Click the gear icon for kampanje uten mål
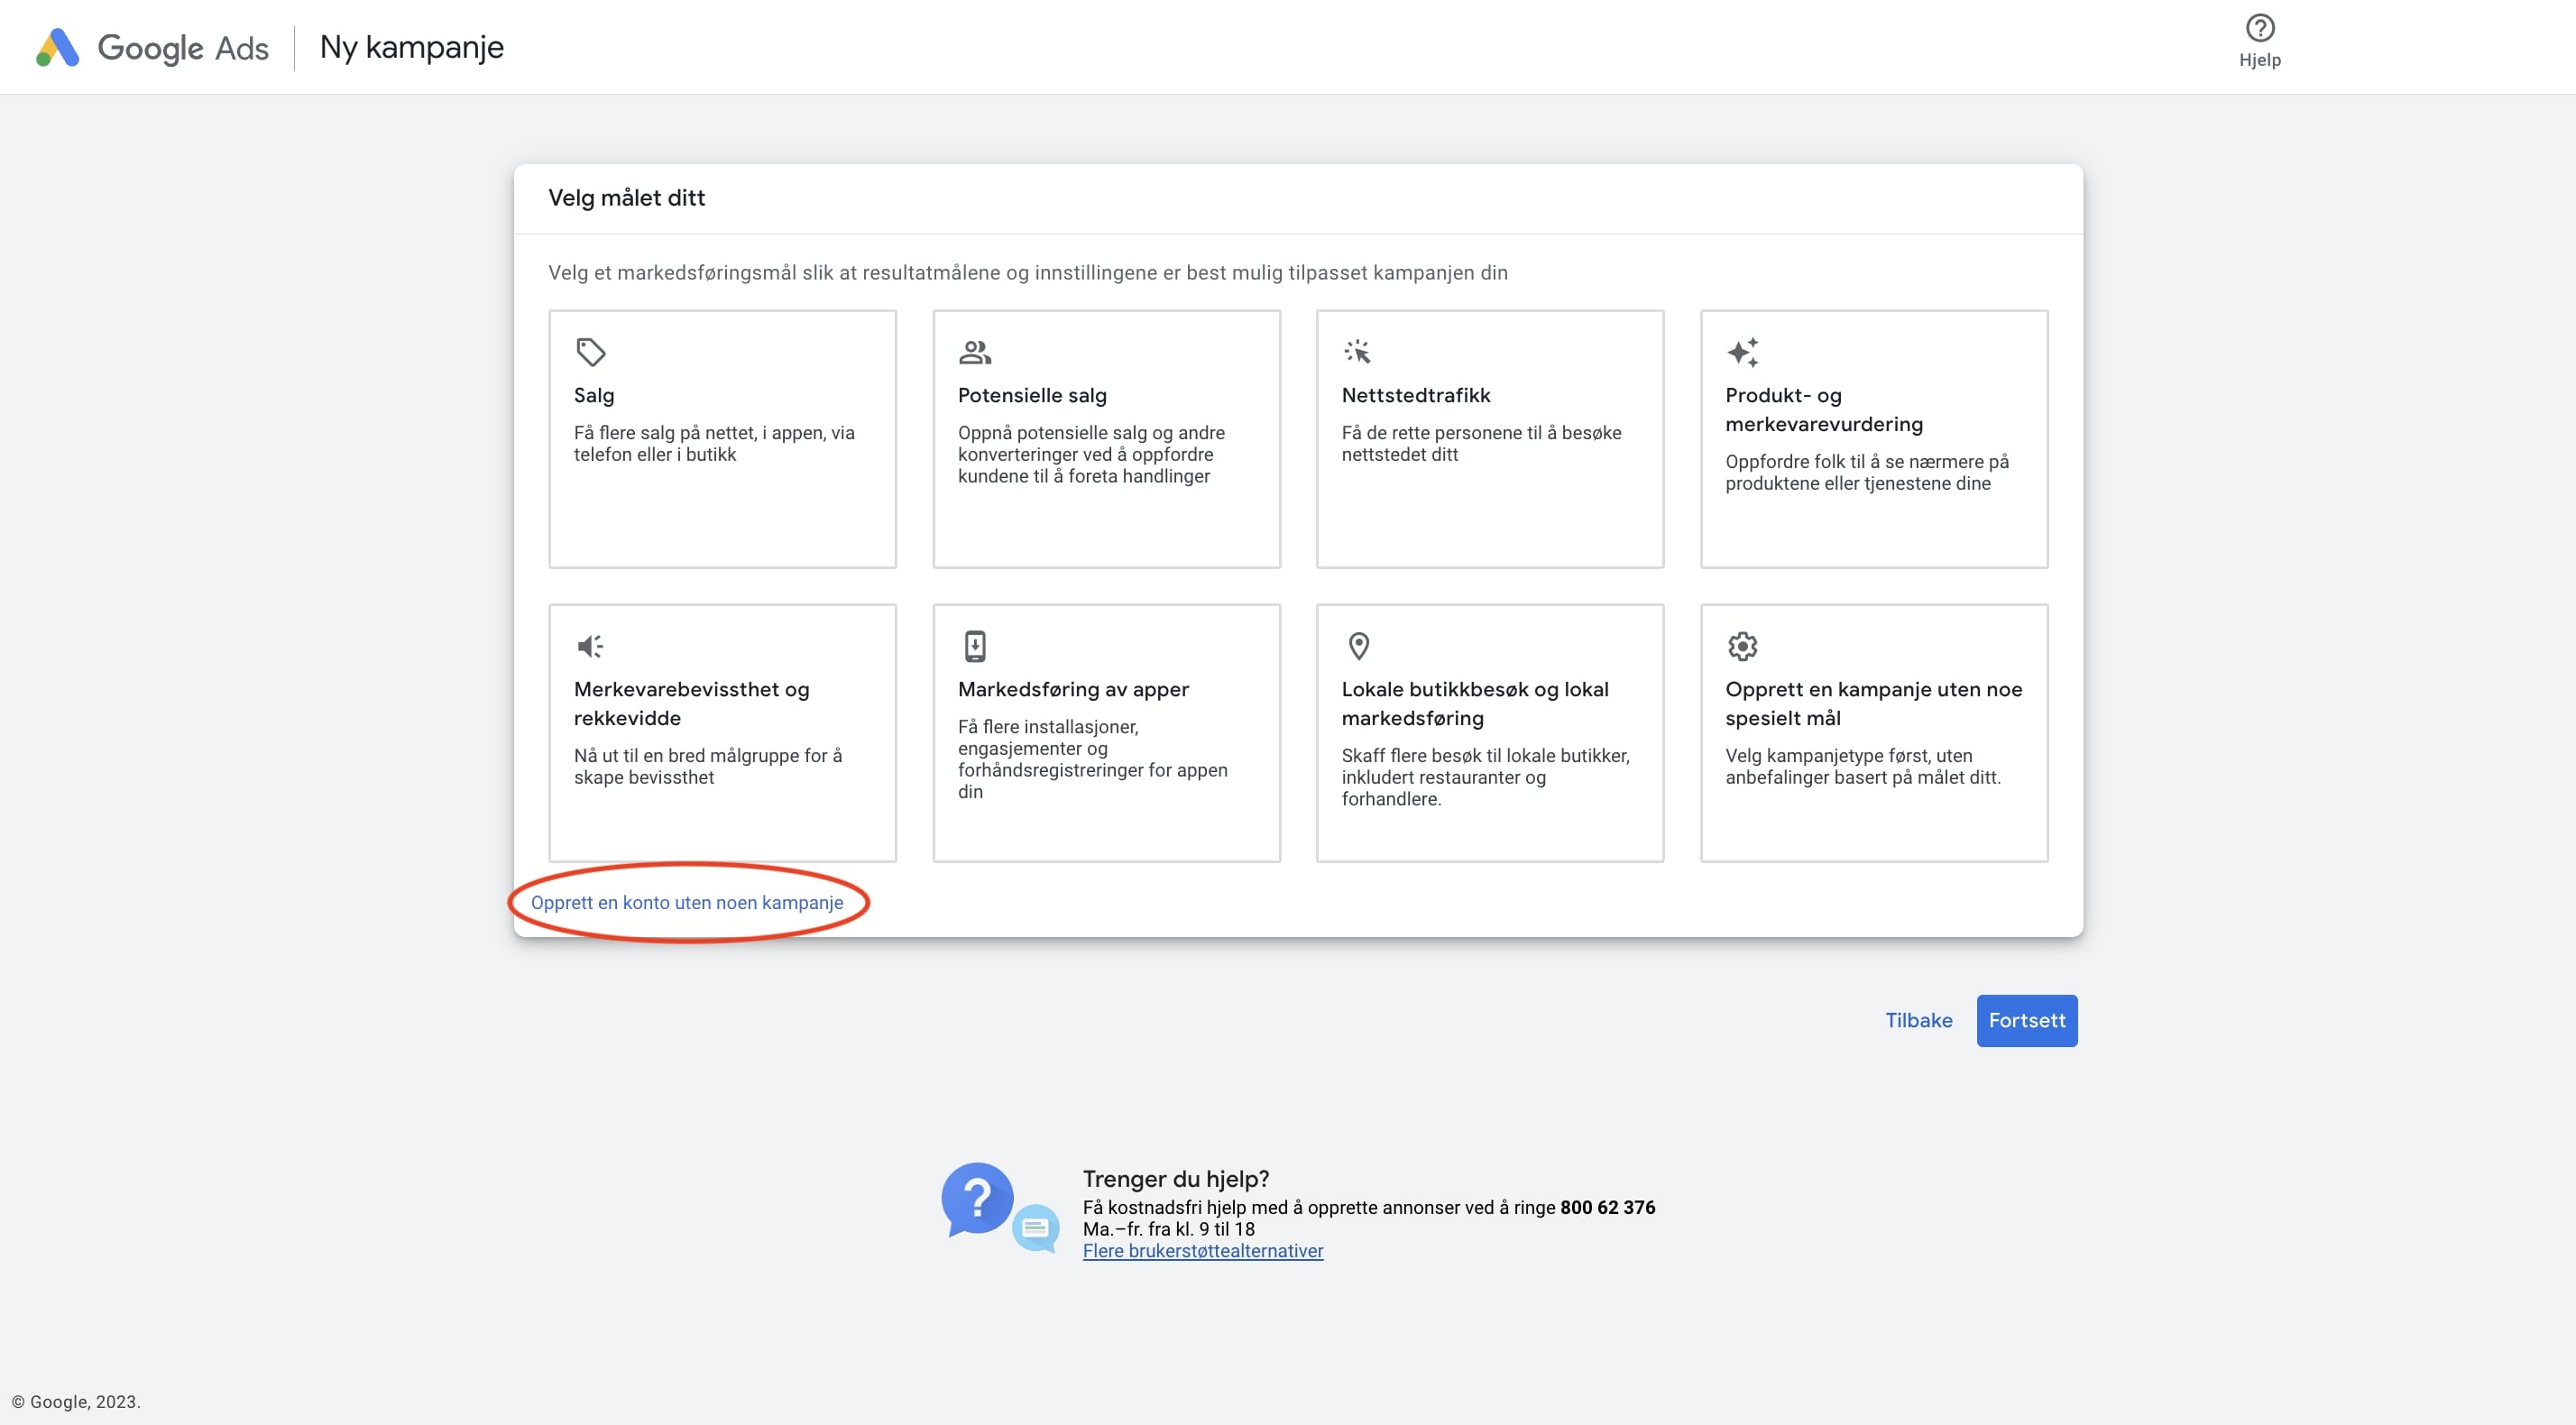 point(1742,646)
